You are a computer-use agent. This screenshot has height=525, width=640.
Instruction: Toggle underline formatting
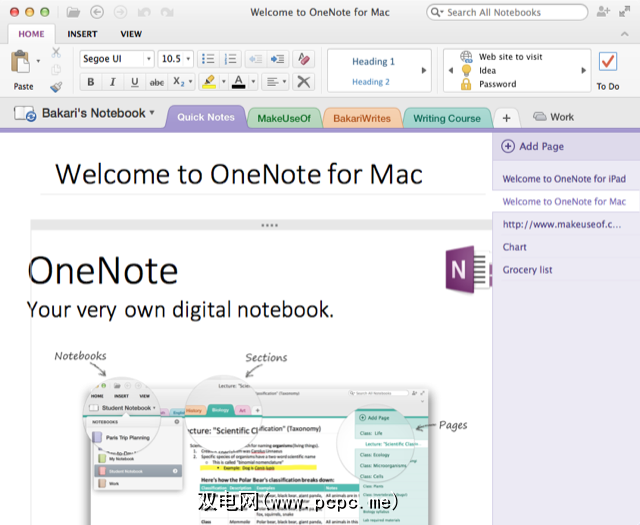(133, 82)
